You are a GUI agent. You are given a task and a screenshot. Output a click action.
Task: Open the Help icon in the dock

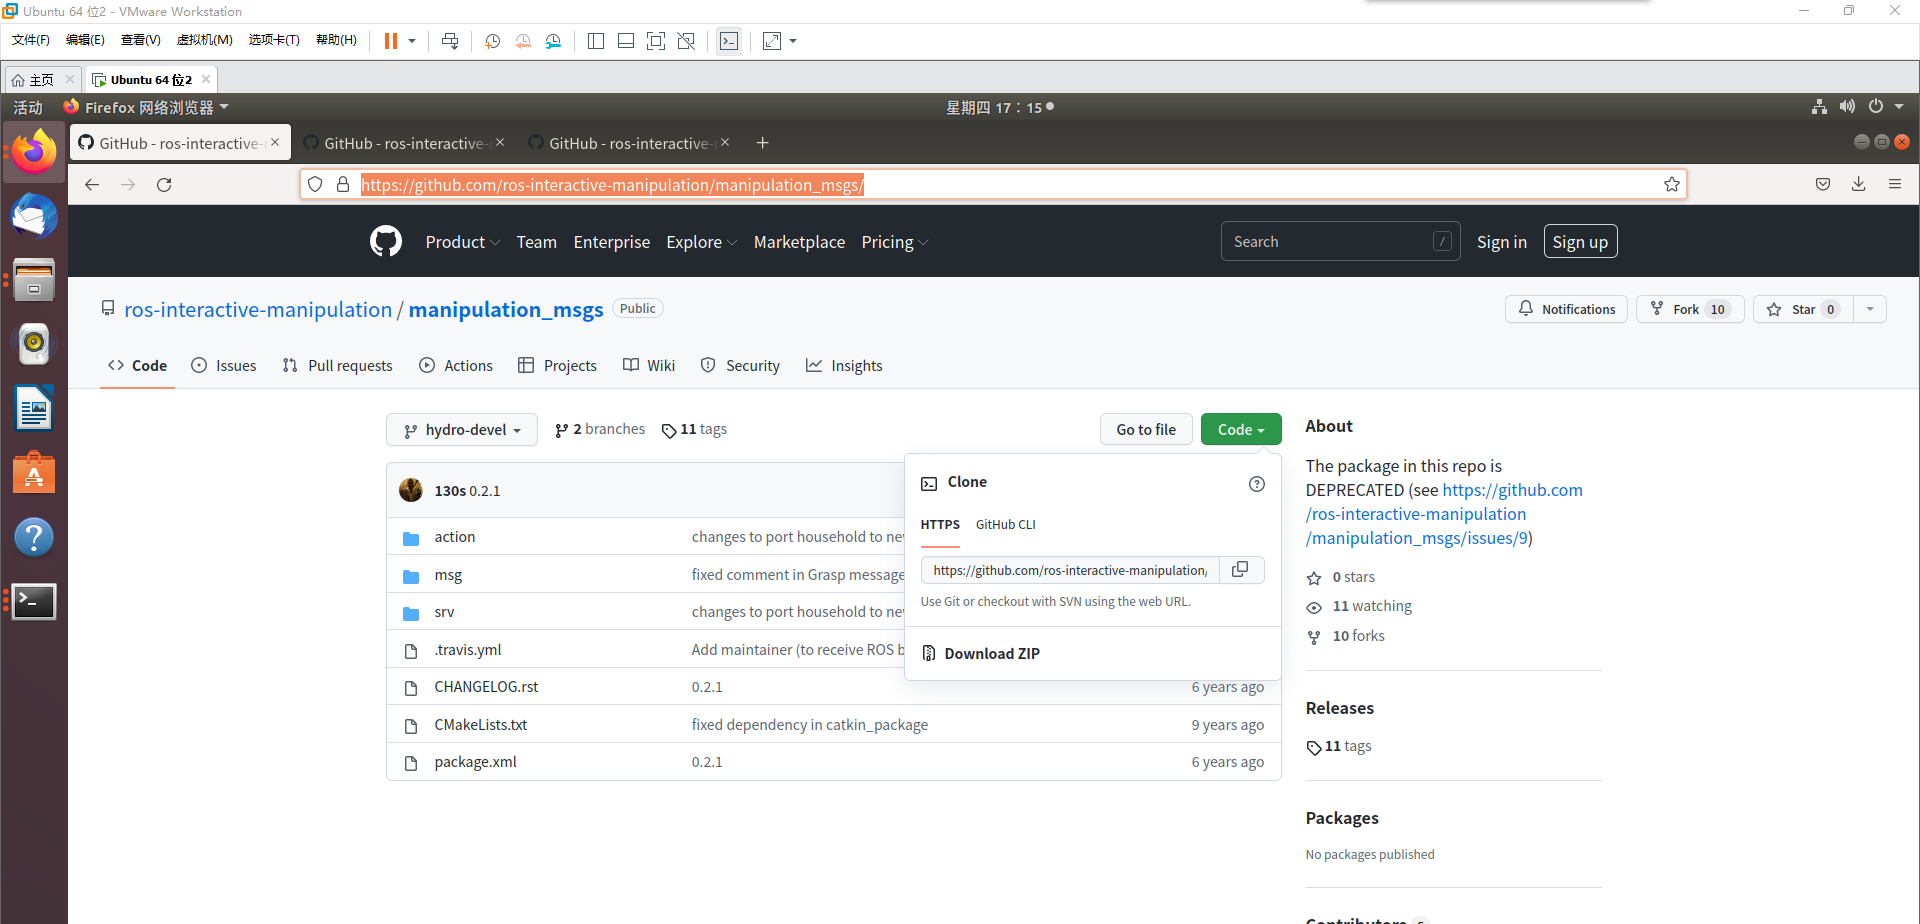tap(34, 537)
